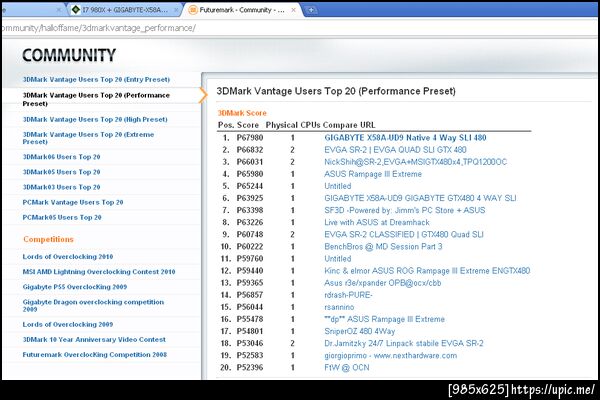Open SF3D -Powered by: Jimm's PC Store + ASUS

404,210
